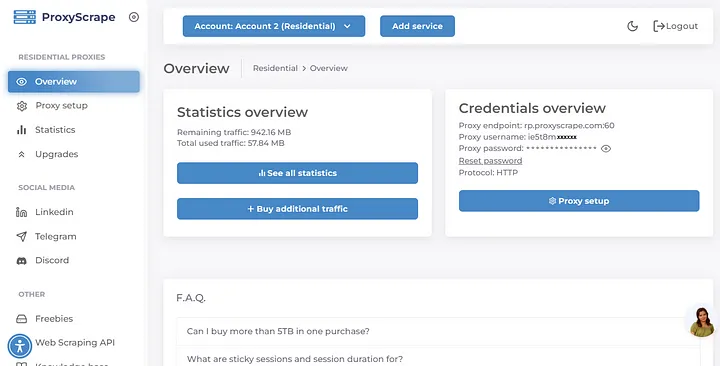Go to Proxy setup in sidebar

pyautogui.click(x=61, y=106)
